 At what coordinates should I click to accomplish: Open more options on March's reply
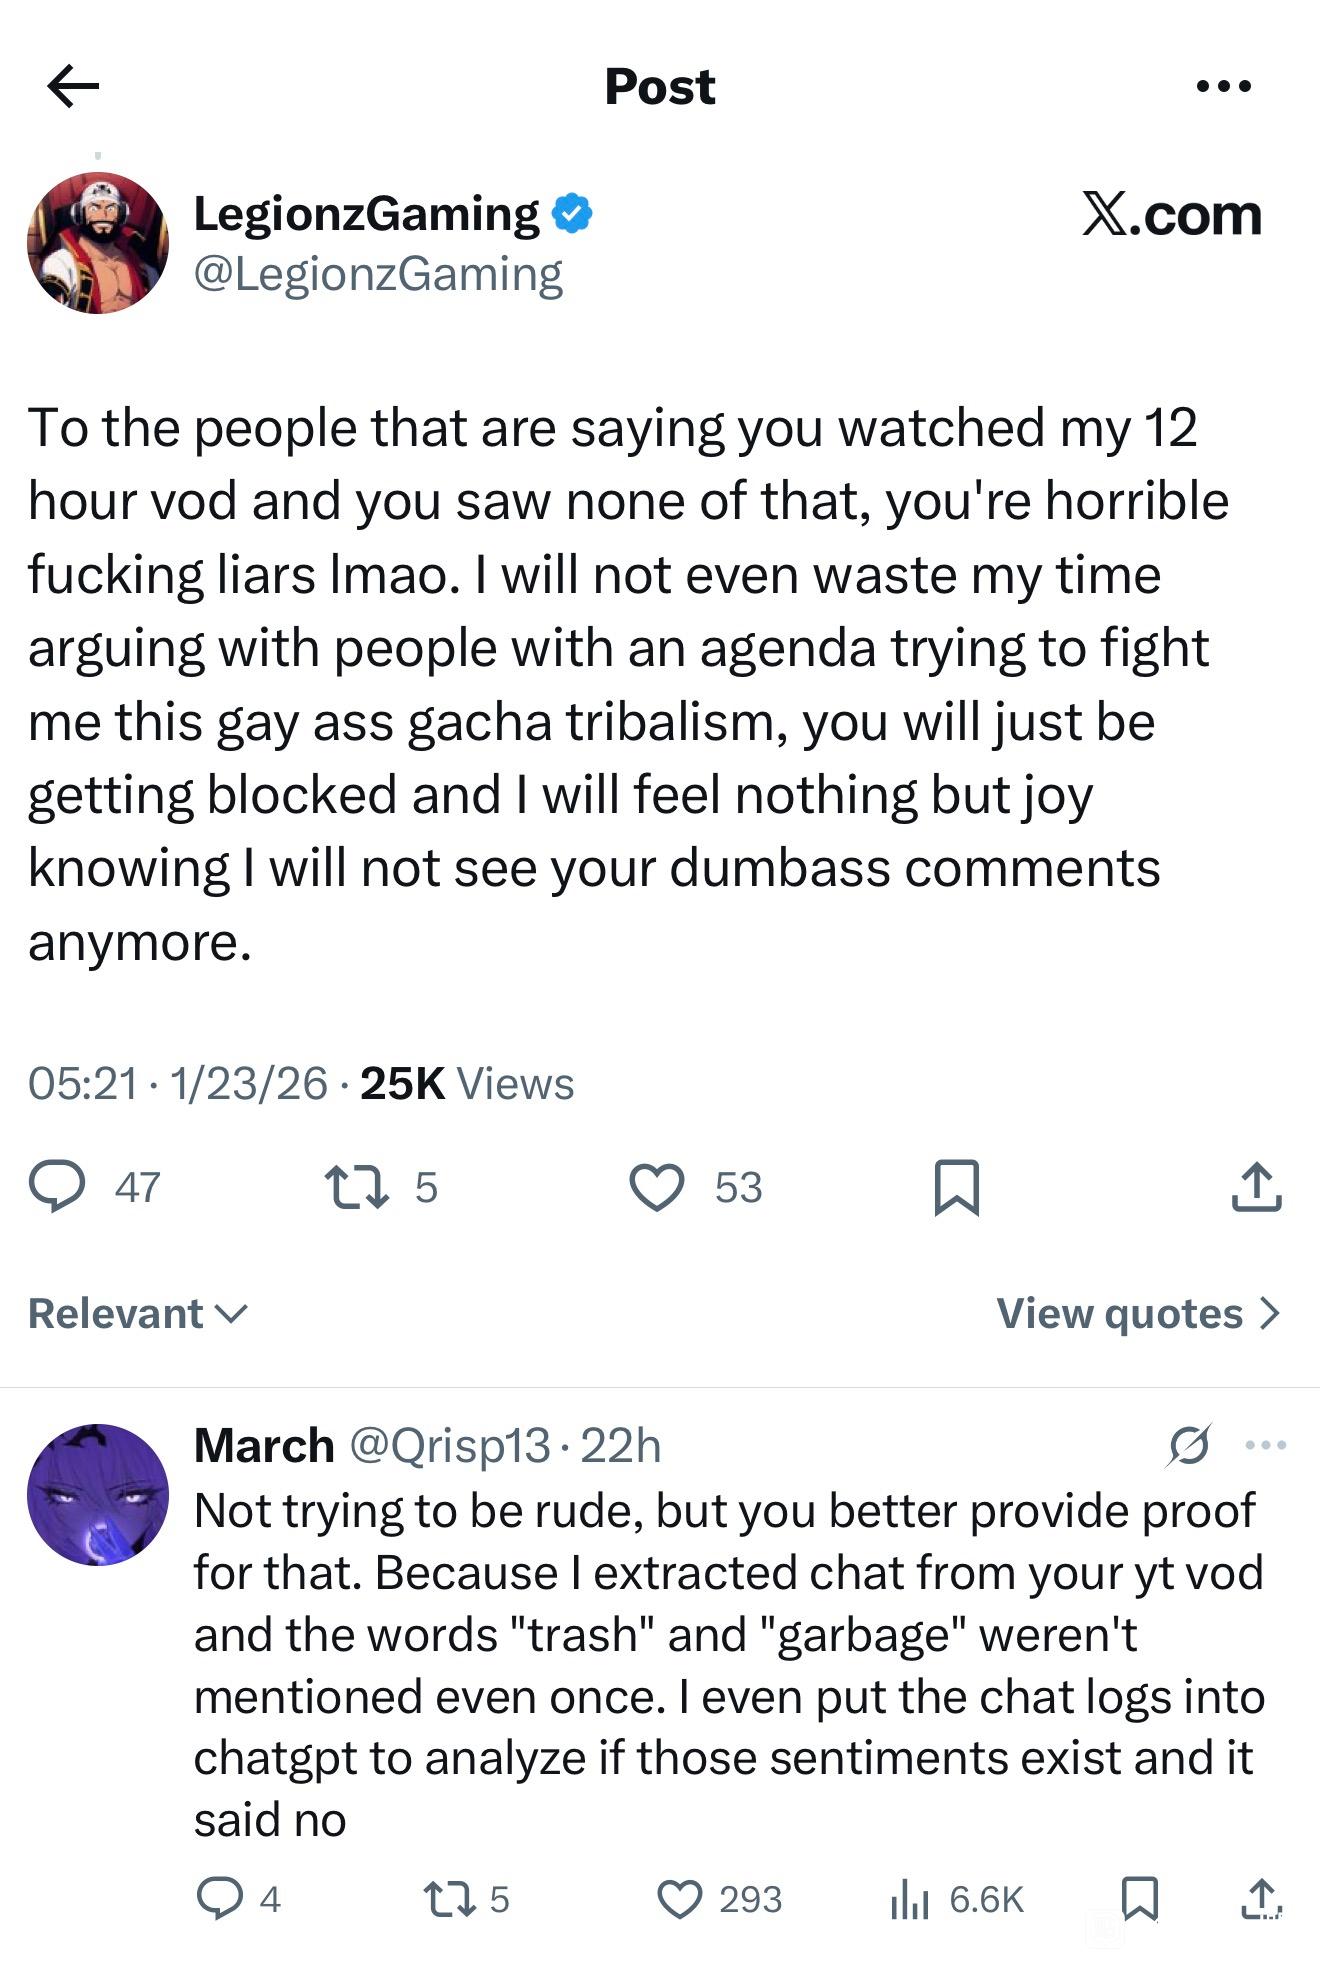point(1266,1445)
